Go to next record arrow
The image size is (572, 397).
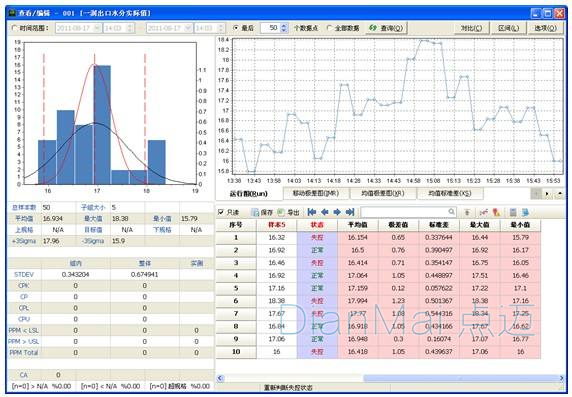point(337,212)
